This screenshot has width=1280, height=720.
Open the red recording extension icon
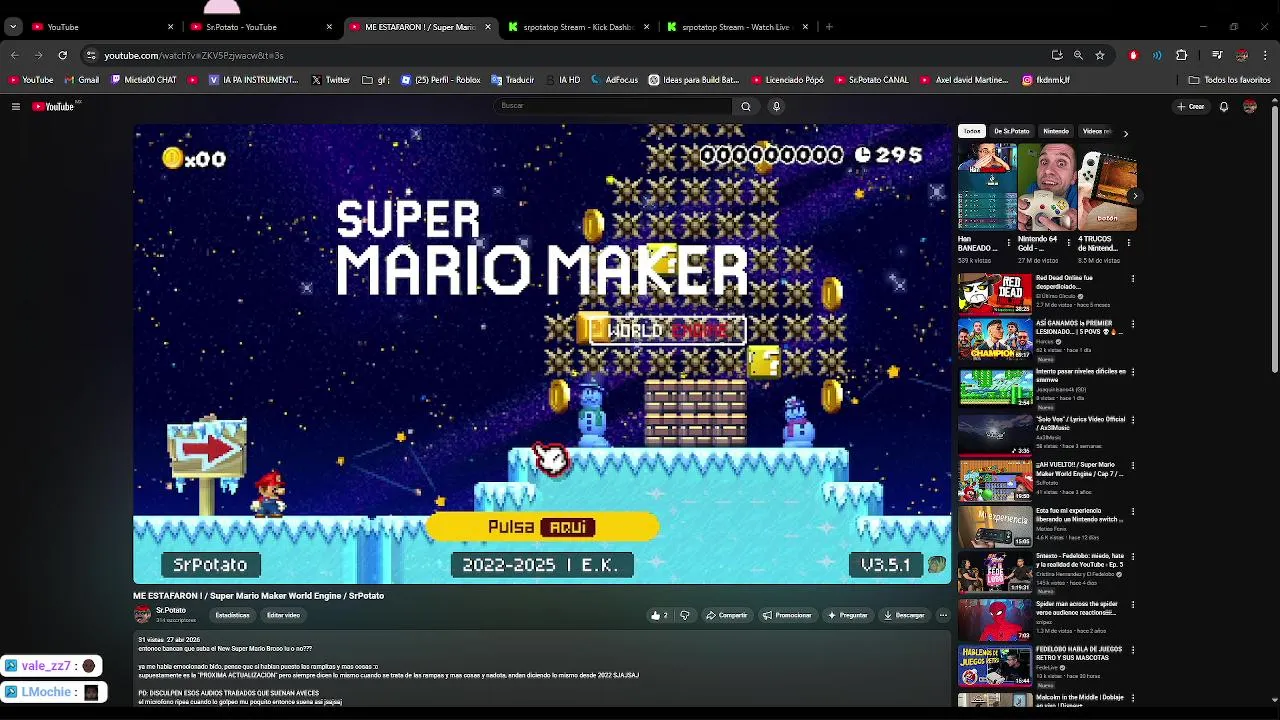(1133, 55)
